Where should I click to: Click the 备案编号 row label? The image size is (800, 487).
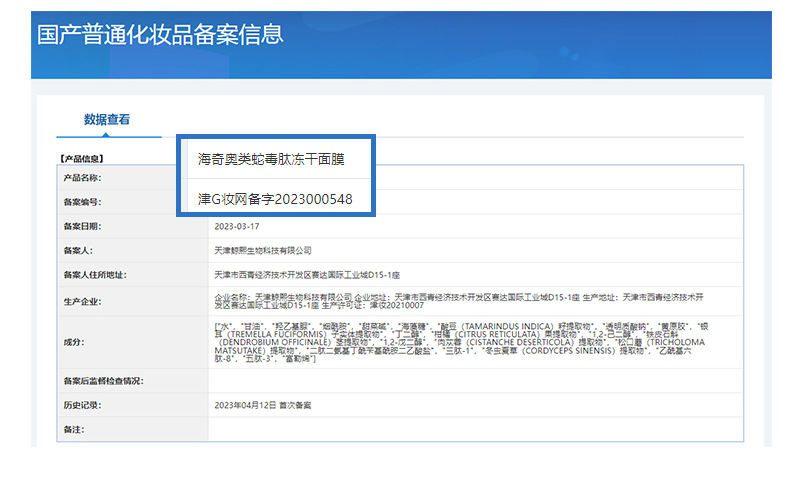tap(82, 202)
